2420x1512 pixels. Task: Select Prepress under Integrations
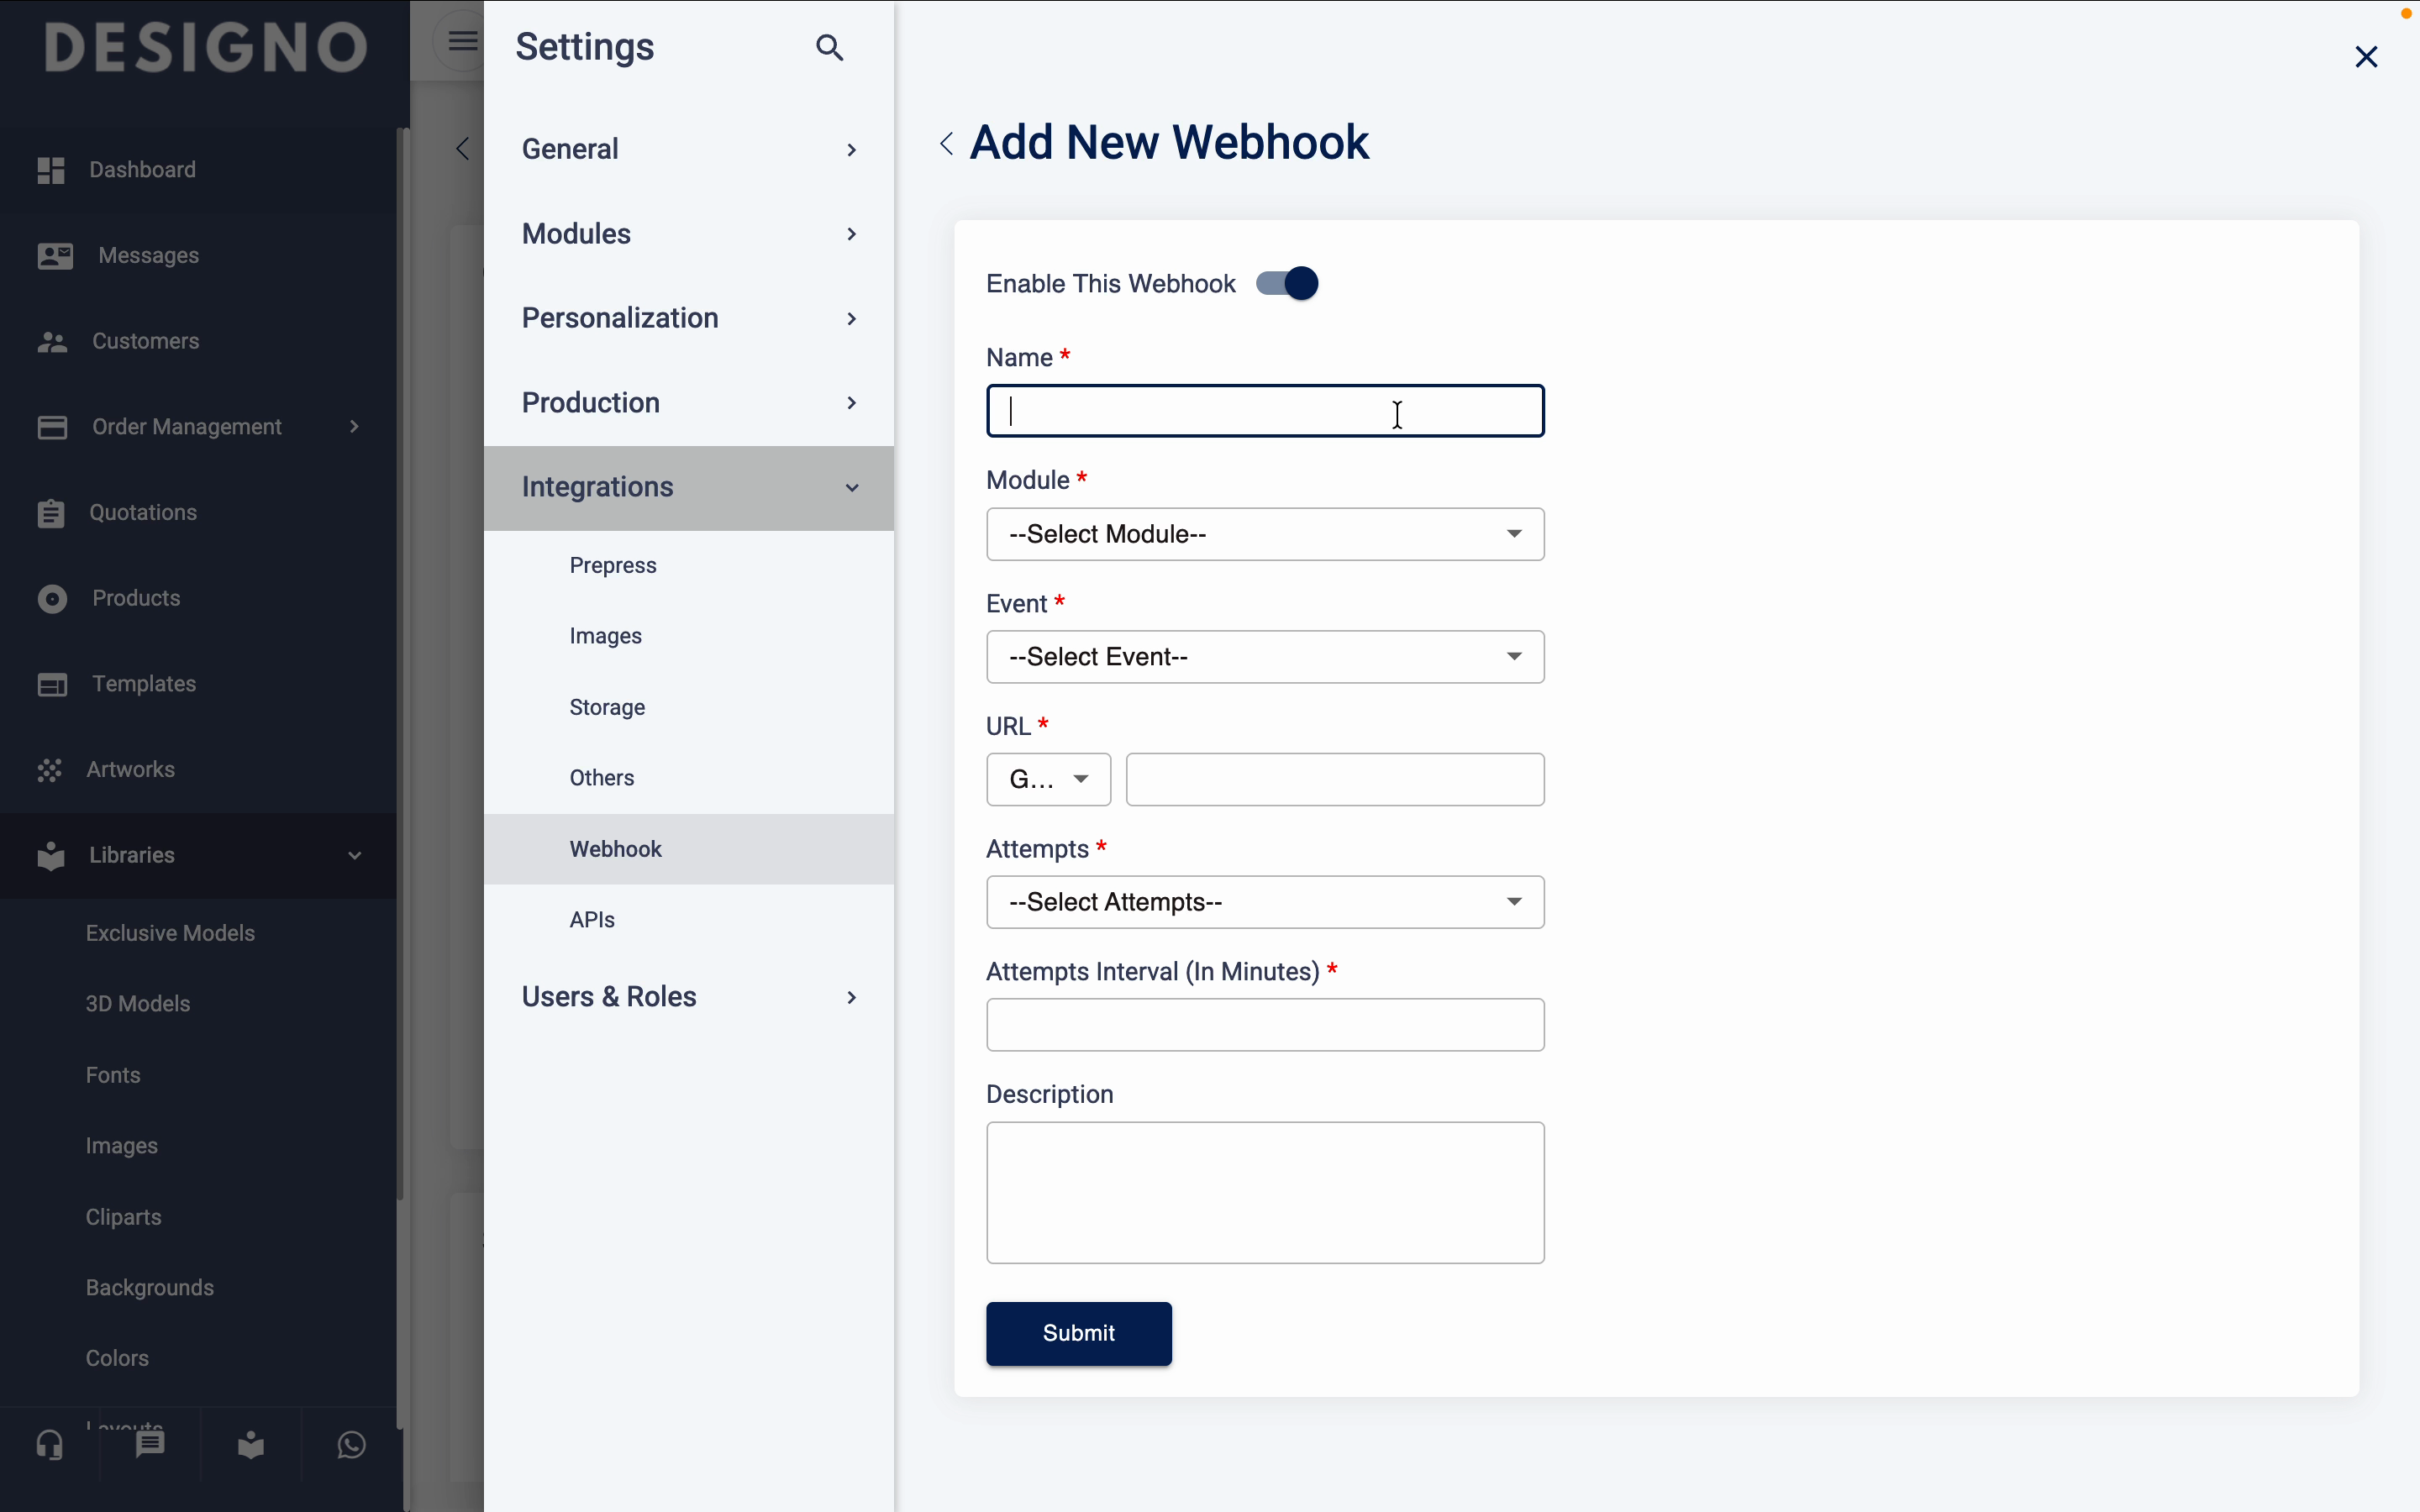[x=613, y=566]
